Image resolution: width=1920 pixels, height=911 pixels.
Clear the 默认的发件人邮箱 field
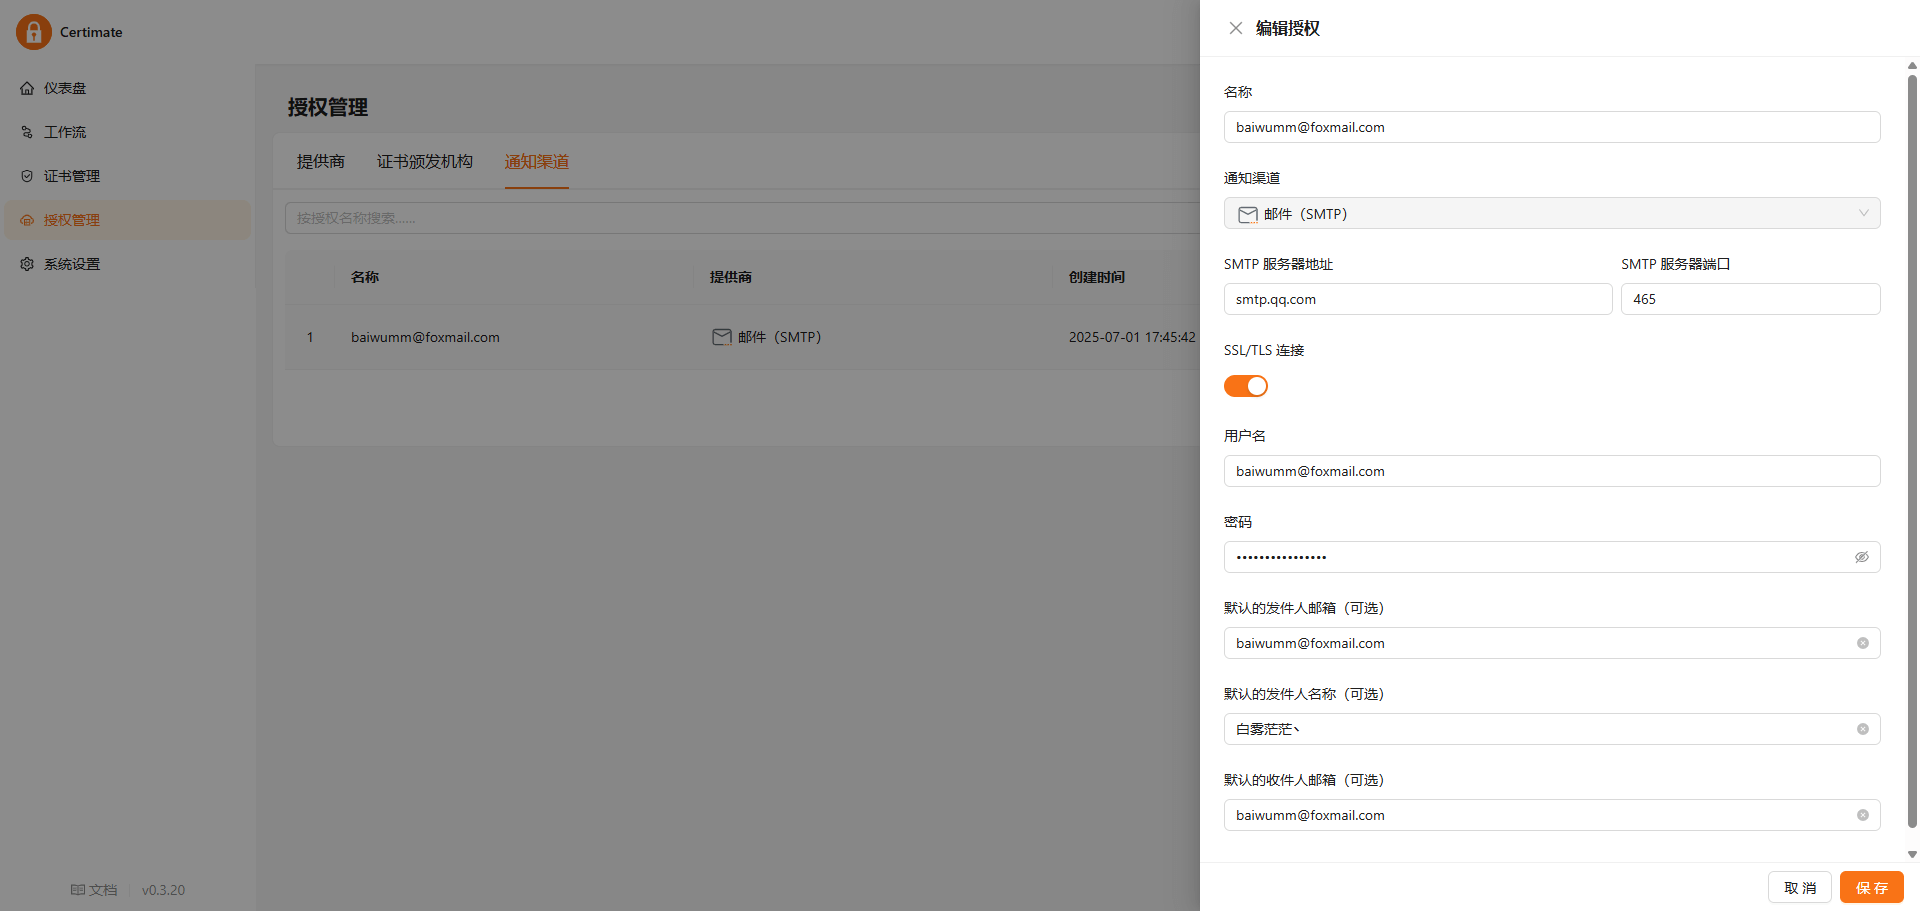coord(1863,643)
